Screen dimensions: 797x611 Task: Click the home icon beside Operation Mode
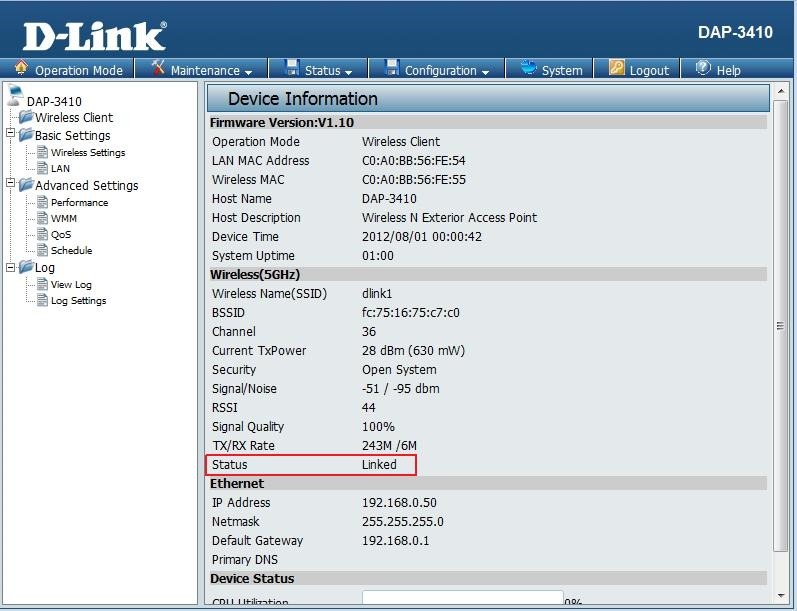coord(21,69)
